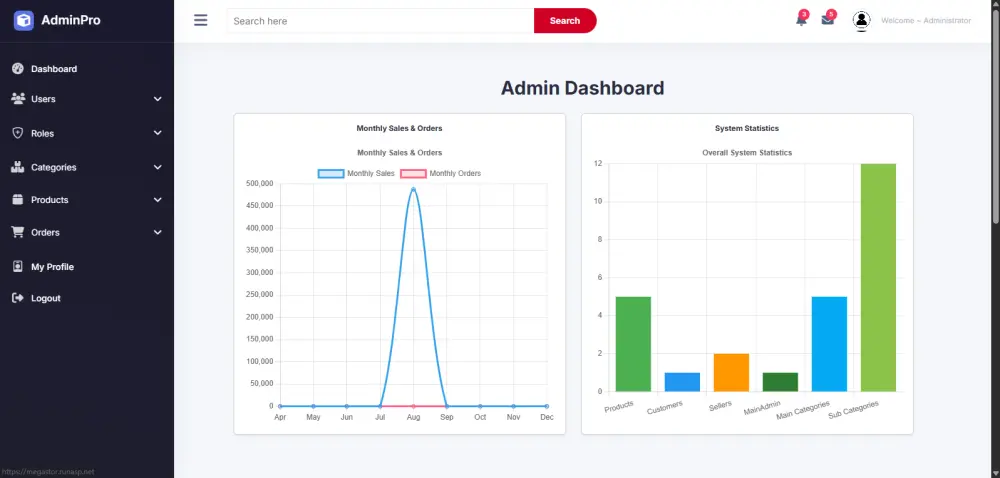Click the My Profile badge icon
Viewport: 1000px width, 478px height.
tap(18, 266)
